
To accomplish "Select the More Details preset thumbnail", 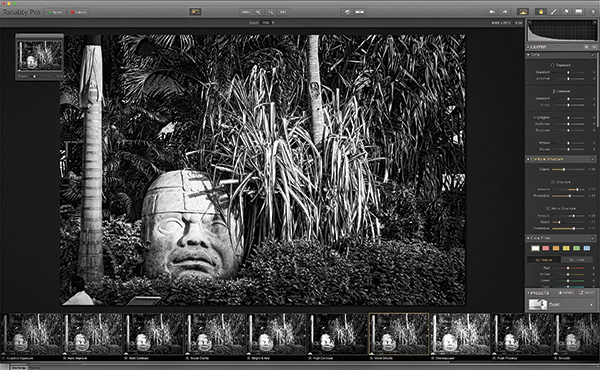I will [399, 334].
